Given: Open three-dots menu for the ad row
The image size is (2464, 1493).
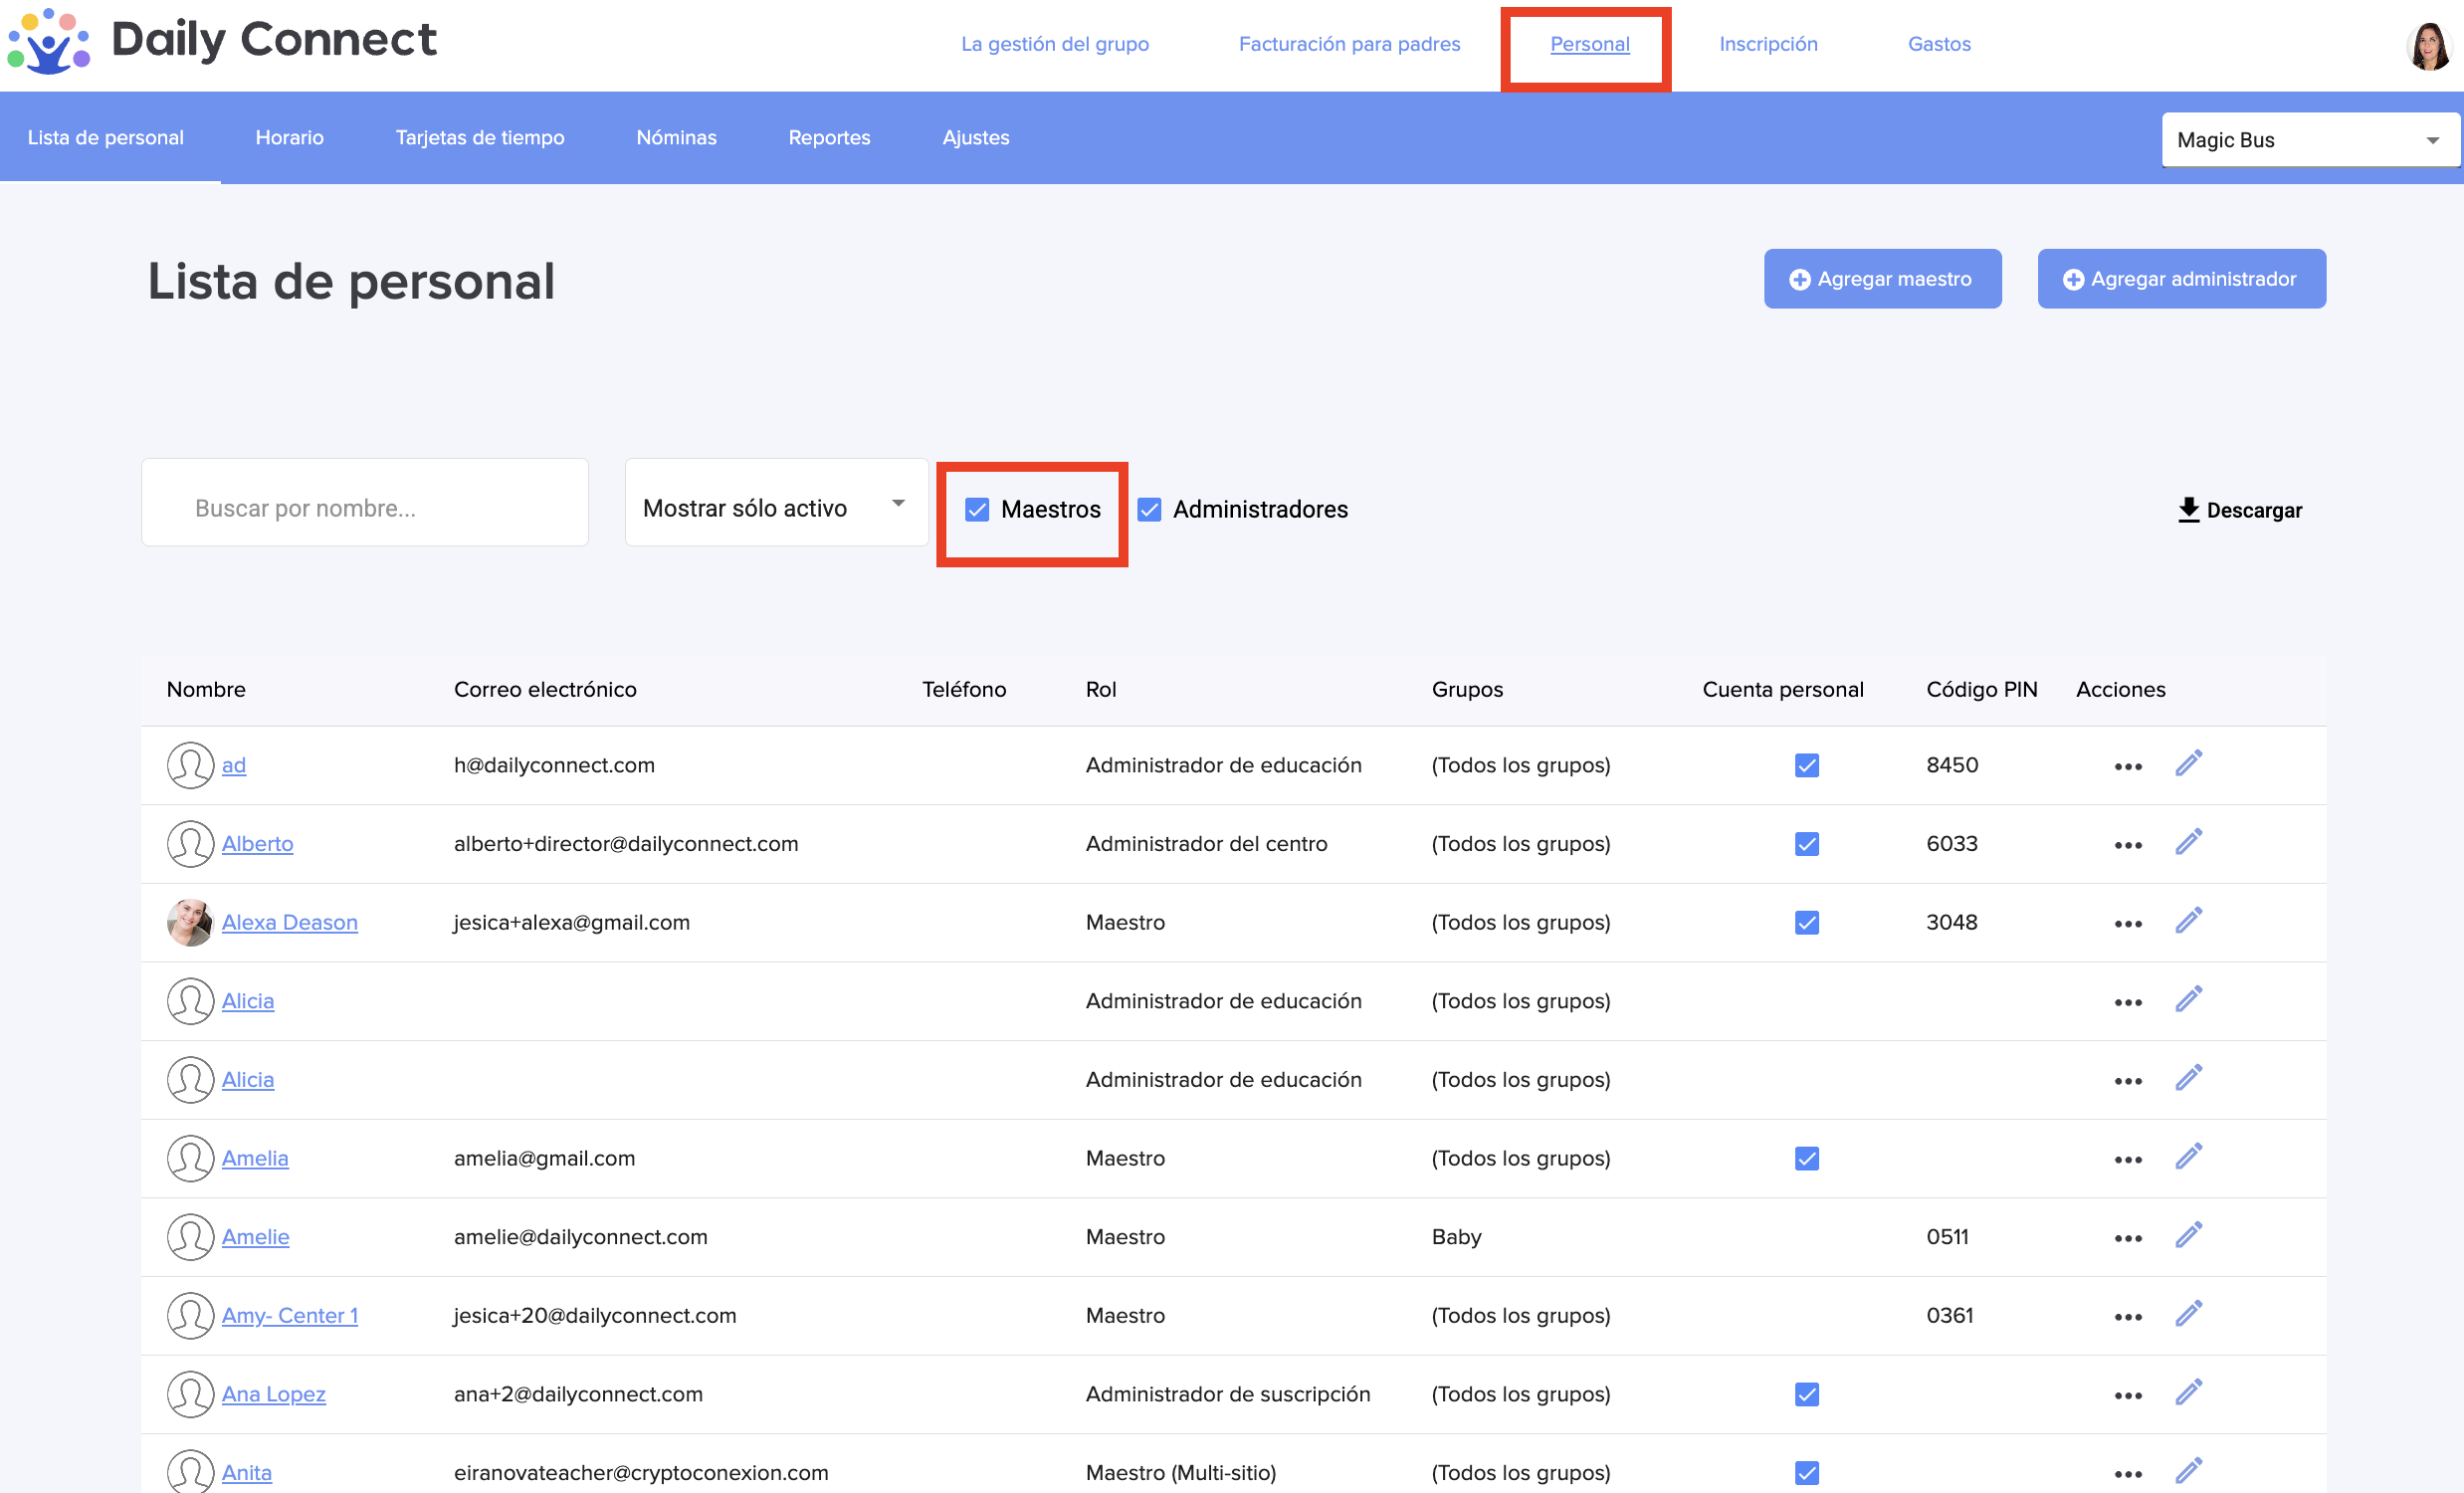Looking at the screenshot, I should (x=2127, y=767).
